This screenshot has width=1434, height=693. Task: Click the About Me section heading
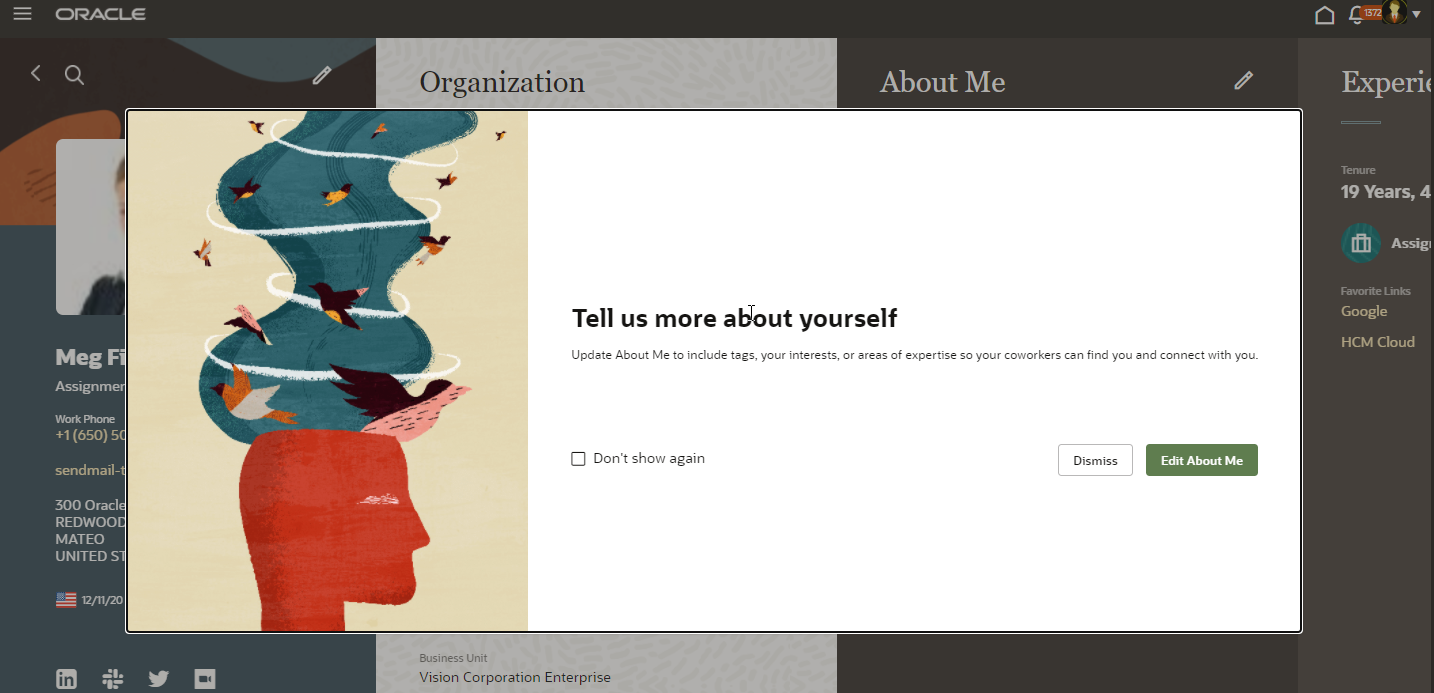tap(942, 82)
